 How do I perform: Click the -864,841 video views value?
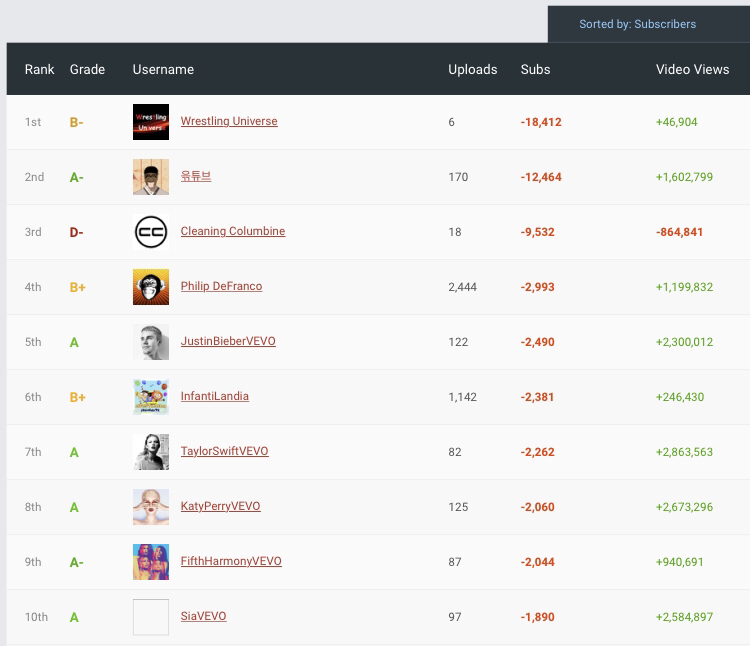(679, 232)
